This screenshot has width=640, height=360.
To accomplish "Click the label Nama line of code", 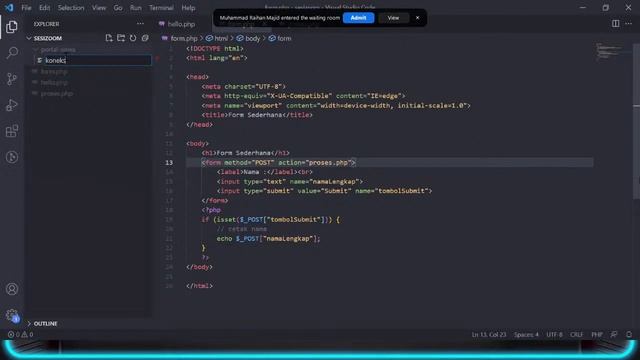I will click(x=264, y=172).
